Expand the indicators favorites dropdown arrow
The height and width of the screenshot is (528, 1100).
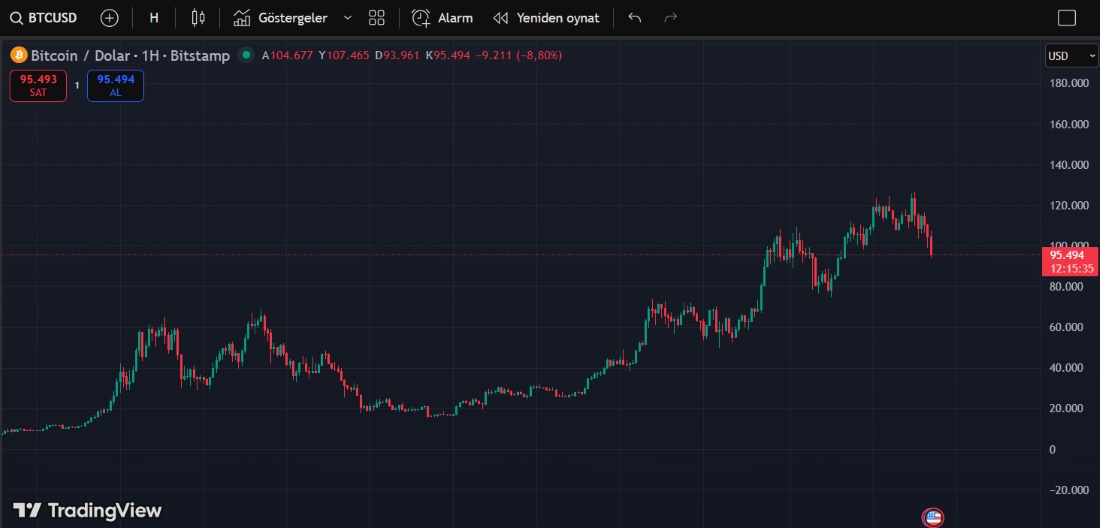347,18
